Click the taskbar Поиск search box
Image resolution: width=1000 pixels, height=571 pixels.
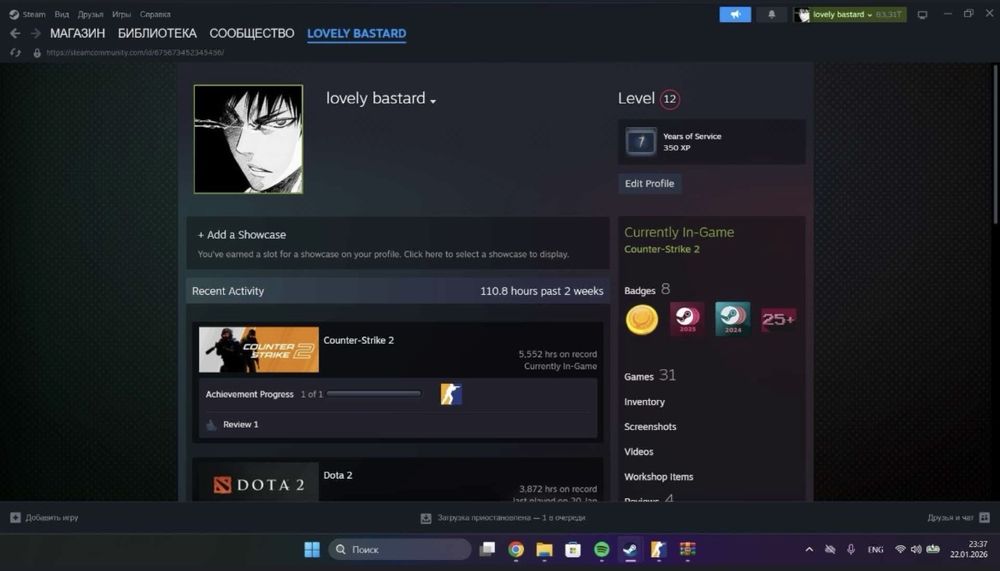400,549
